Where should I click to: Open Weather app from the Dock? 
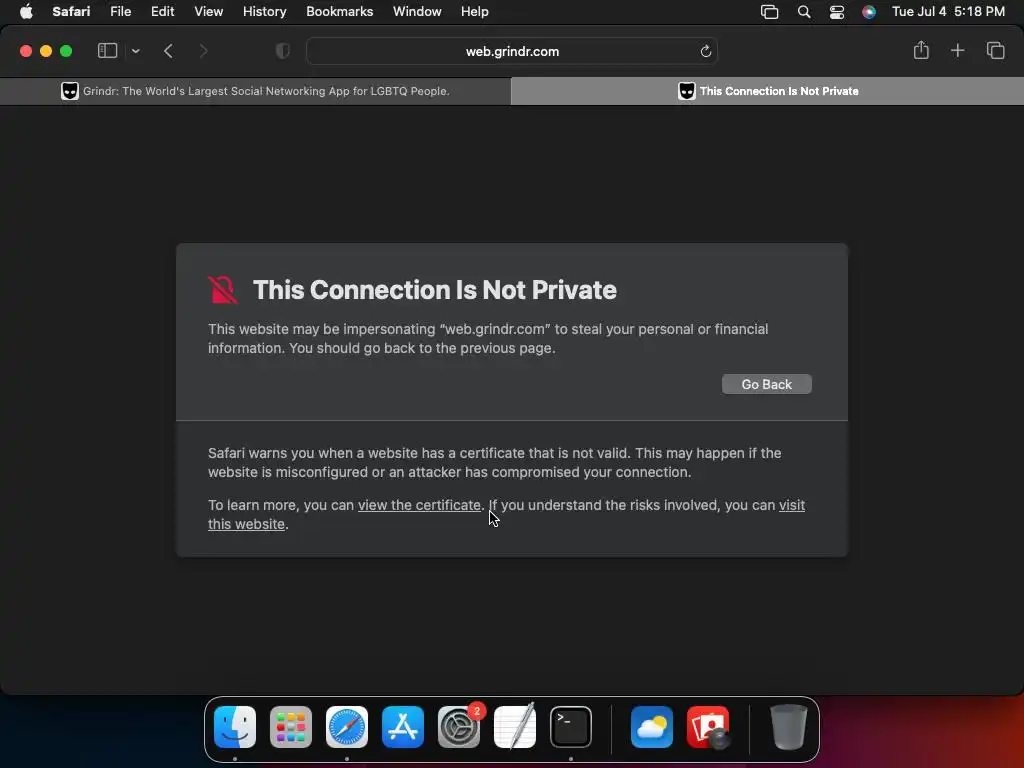[x=652, y=727]
